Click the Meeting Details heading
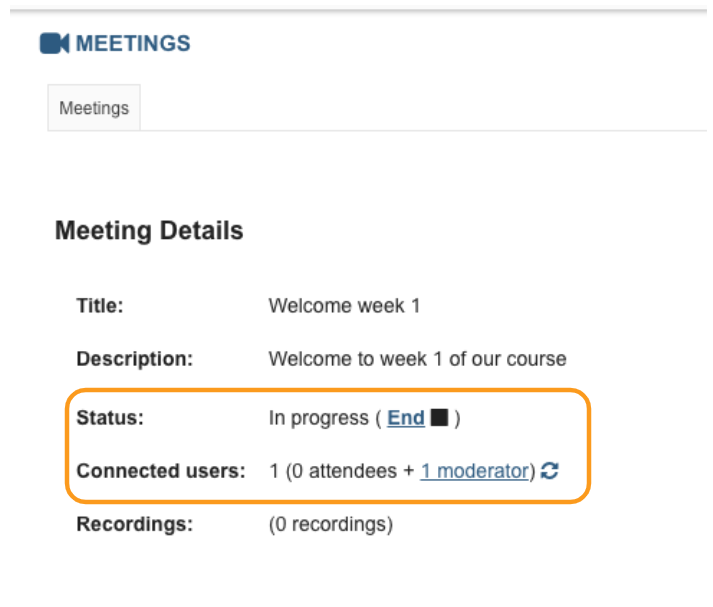The height and width of the screenshot is (607, 713). [149, 231]
